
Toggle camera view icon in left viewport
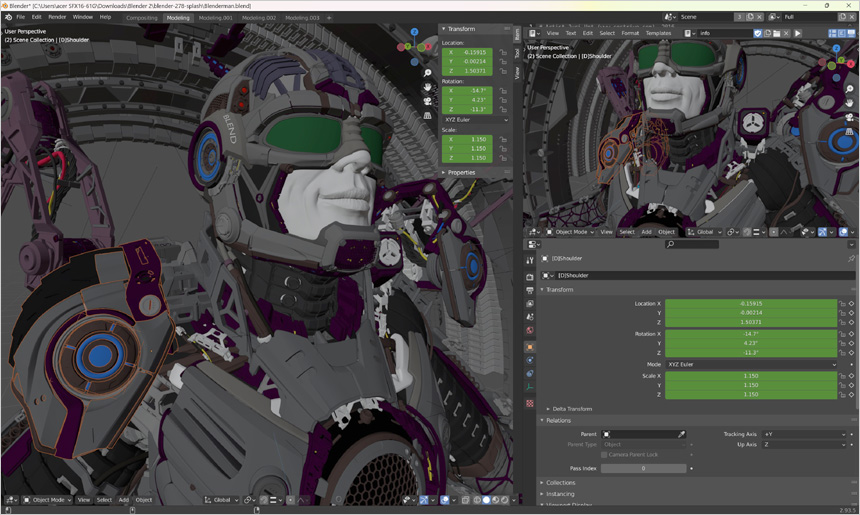(428, 101)
